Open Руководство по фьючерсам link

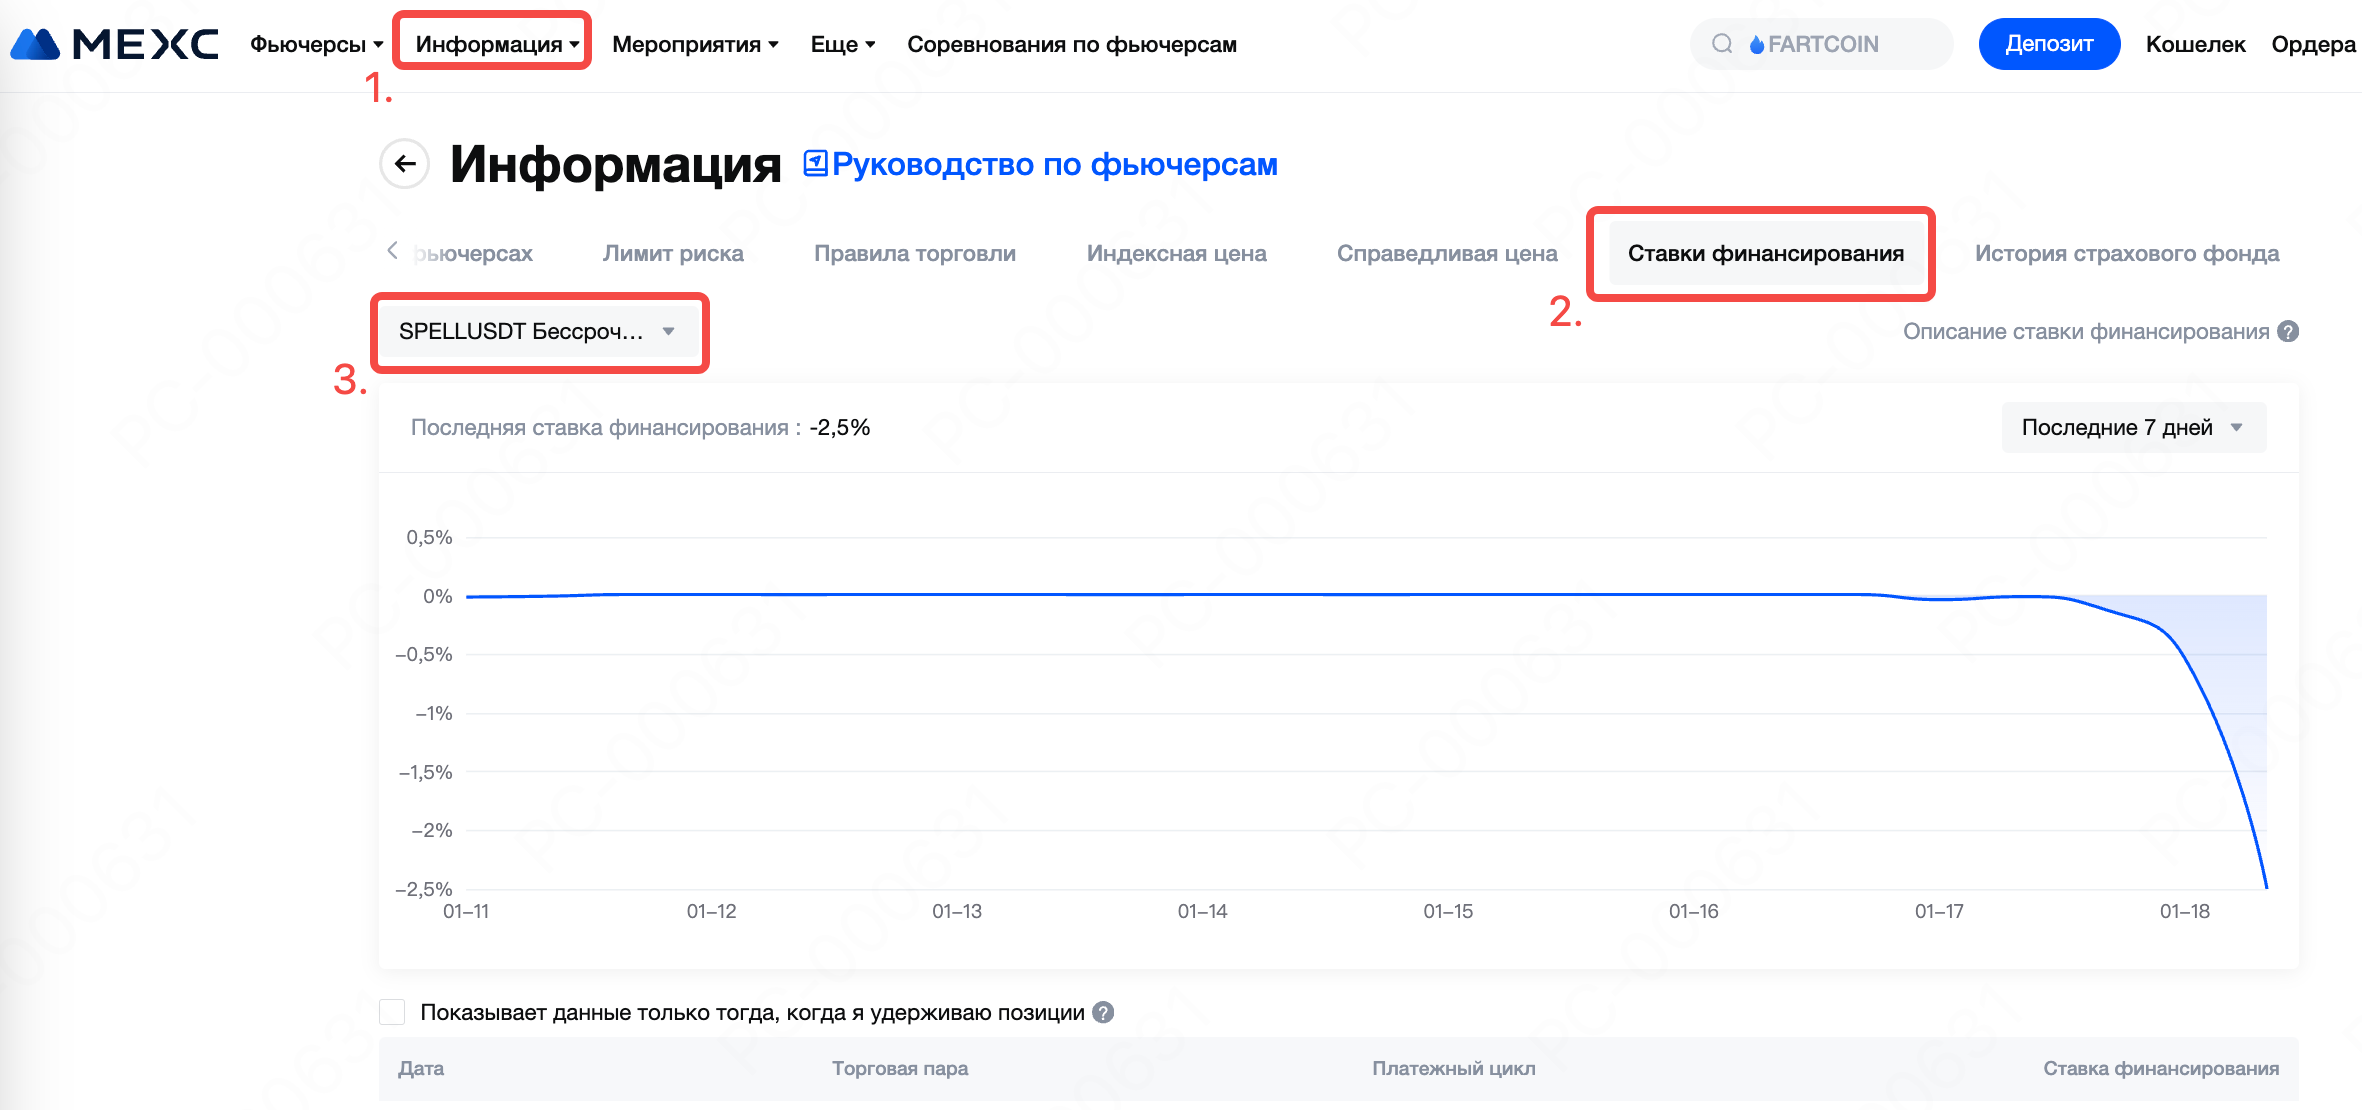[1054, 164]
